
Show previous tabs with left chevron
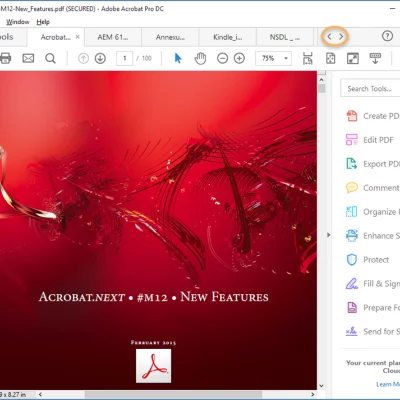pyautogui.click(x=329, y=36)
